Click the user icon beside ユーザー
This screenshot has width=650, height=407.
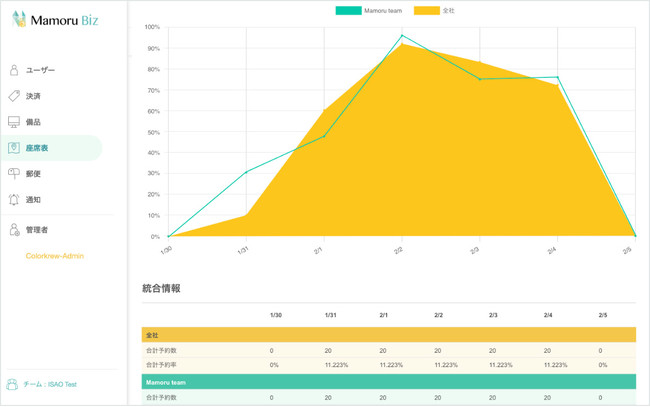pos(14,70)
